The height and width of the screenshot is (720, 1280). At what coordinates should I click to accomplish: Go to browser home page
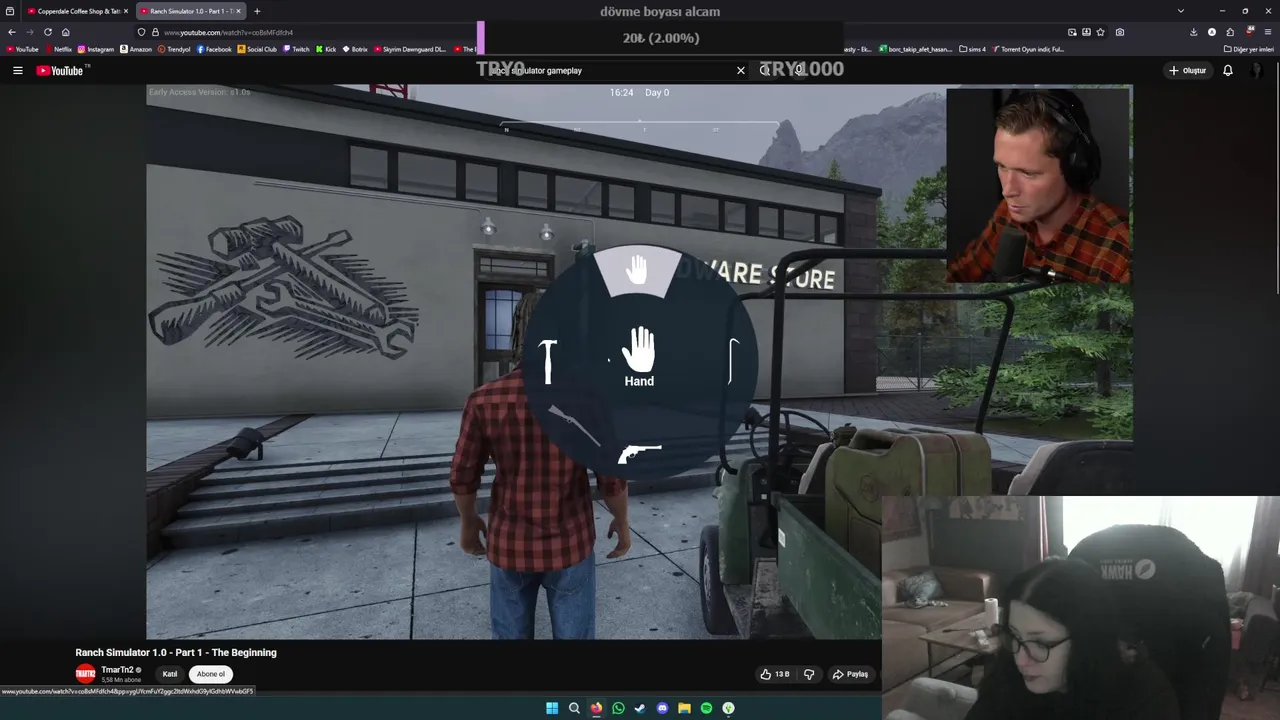pos(66,32)
